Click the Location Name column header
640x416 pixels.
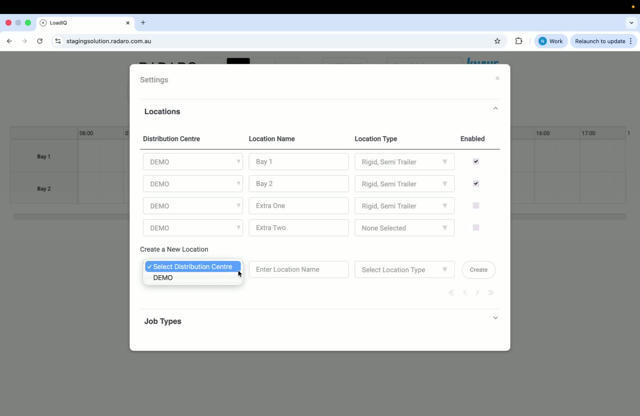272,139
